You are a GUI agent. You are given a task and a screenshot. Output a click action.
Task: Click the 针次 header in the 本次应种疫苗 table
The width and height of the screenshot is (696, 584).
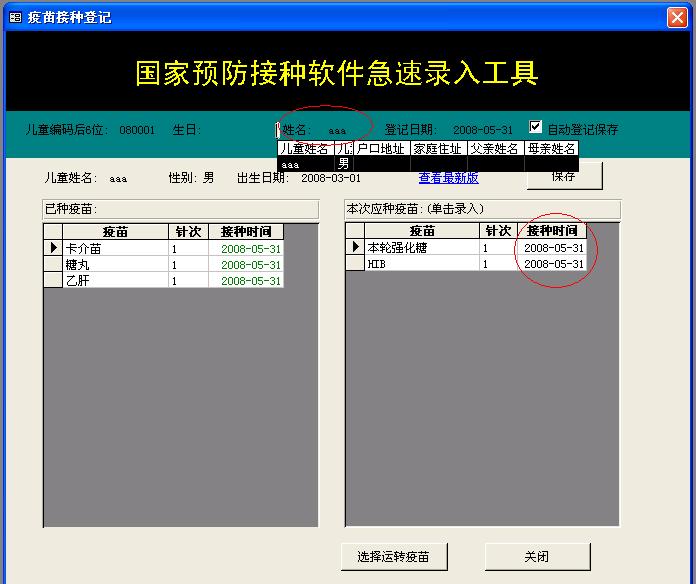pos(497,230)
